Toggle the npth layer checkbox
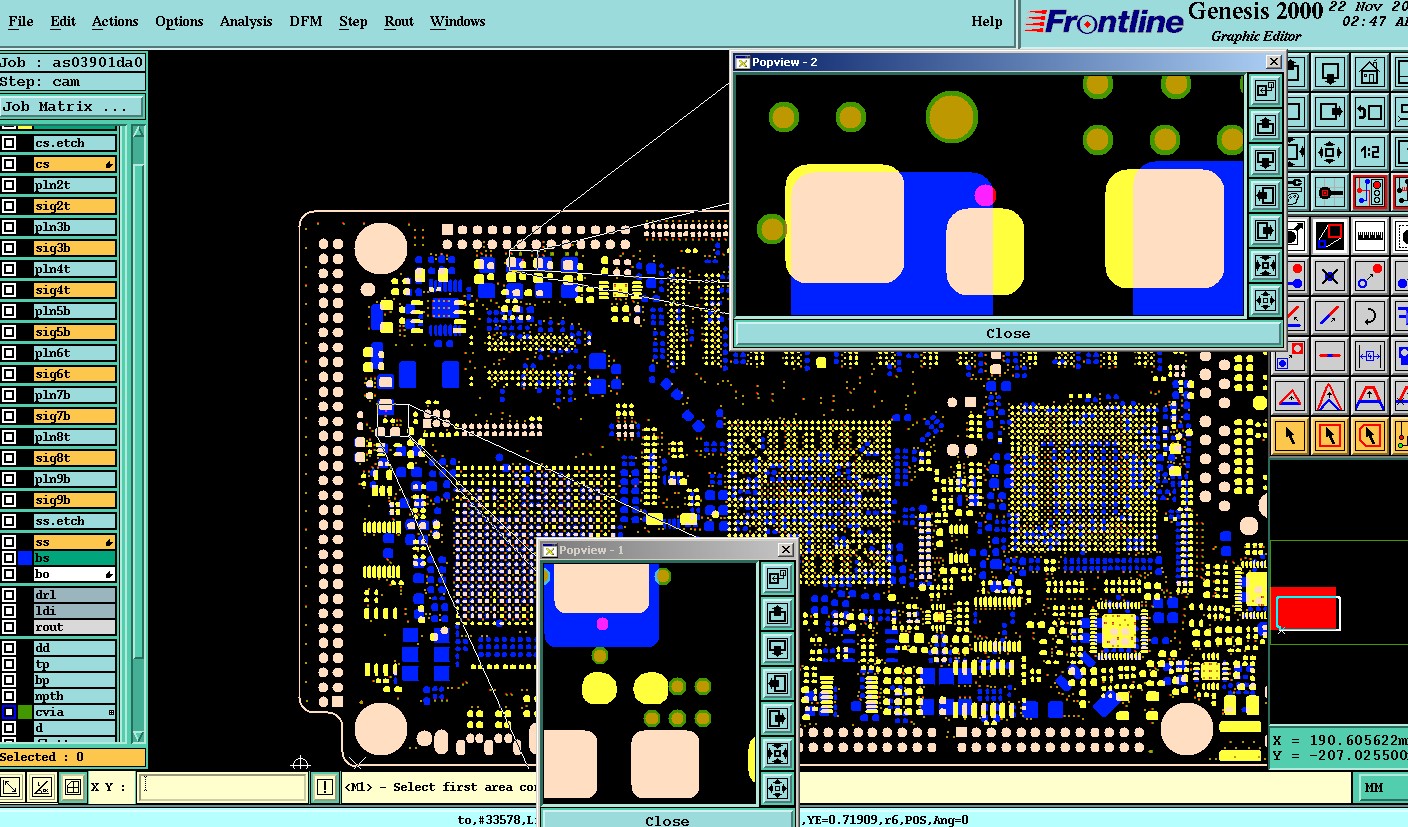Screen dimensions: 1408x827 click(x=9, y=696)
